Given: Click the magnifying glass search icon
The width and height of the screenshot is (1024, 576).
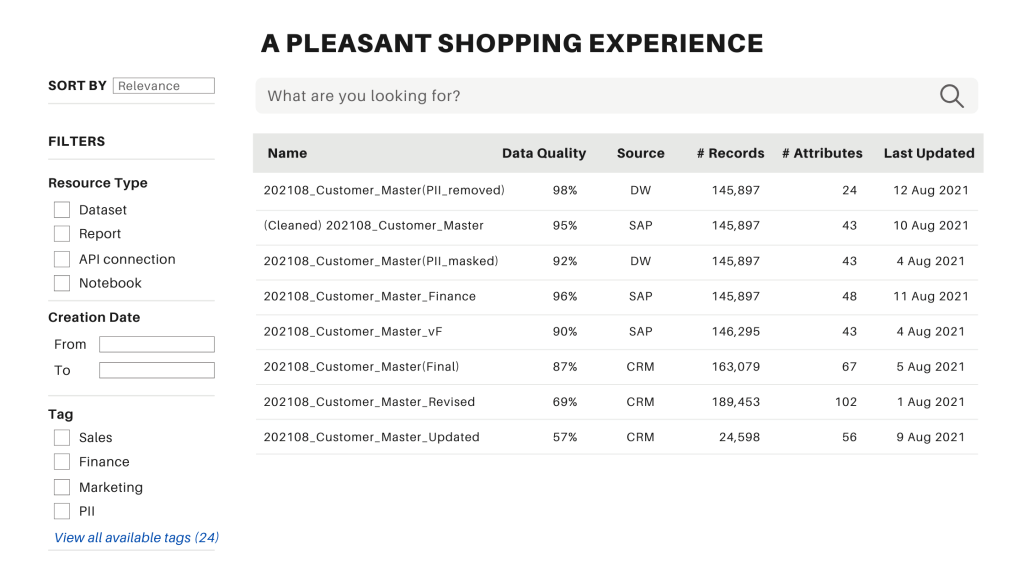Looking at the screenshot, I should (x=951, y=96).
